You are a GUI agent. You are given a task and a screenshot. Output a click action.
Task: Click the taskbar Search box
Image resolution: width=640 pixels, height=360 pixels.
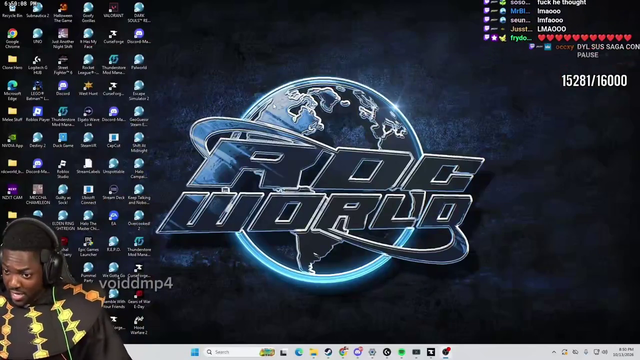tap(240, 352)
